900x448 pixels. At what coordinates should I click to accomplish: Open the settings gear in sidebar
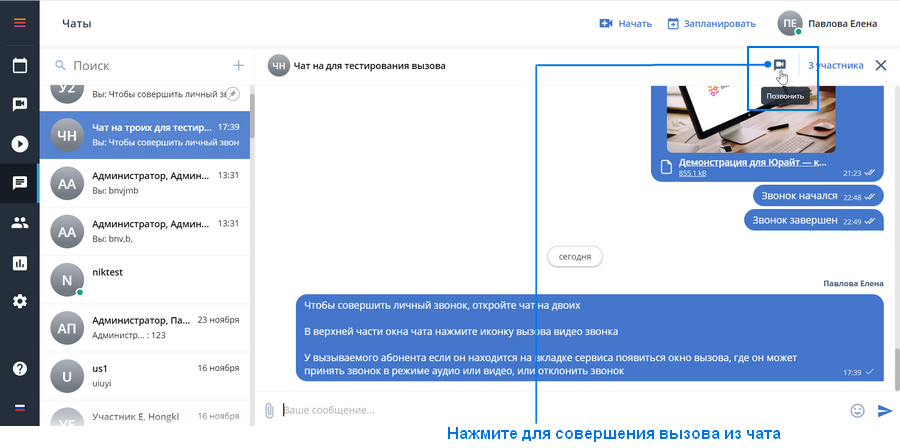pos(20,301)
